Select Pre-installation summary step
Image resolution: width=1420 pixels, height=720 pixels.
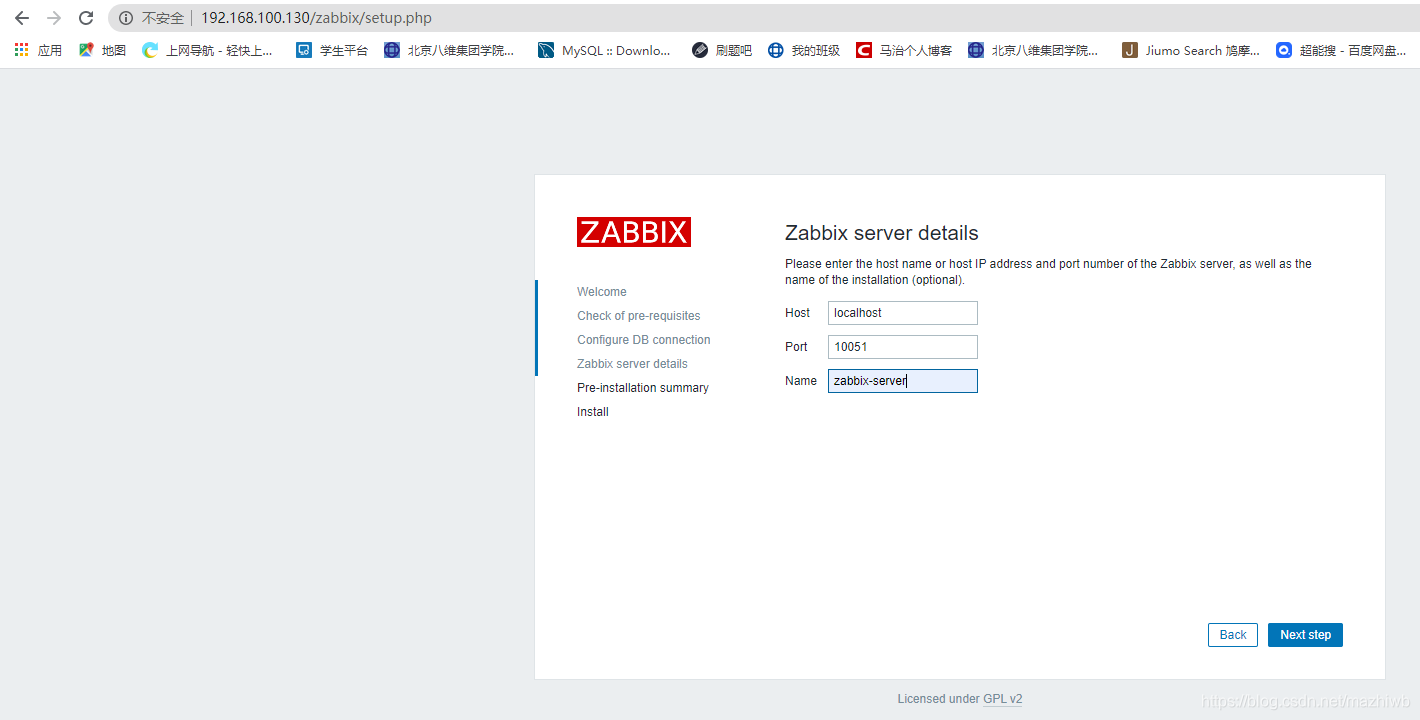pos(643,388)
